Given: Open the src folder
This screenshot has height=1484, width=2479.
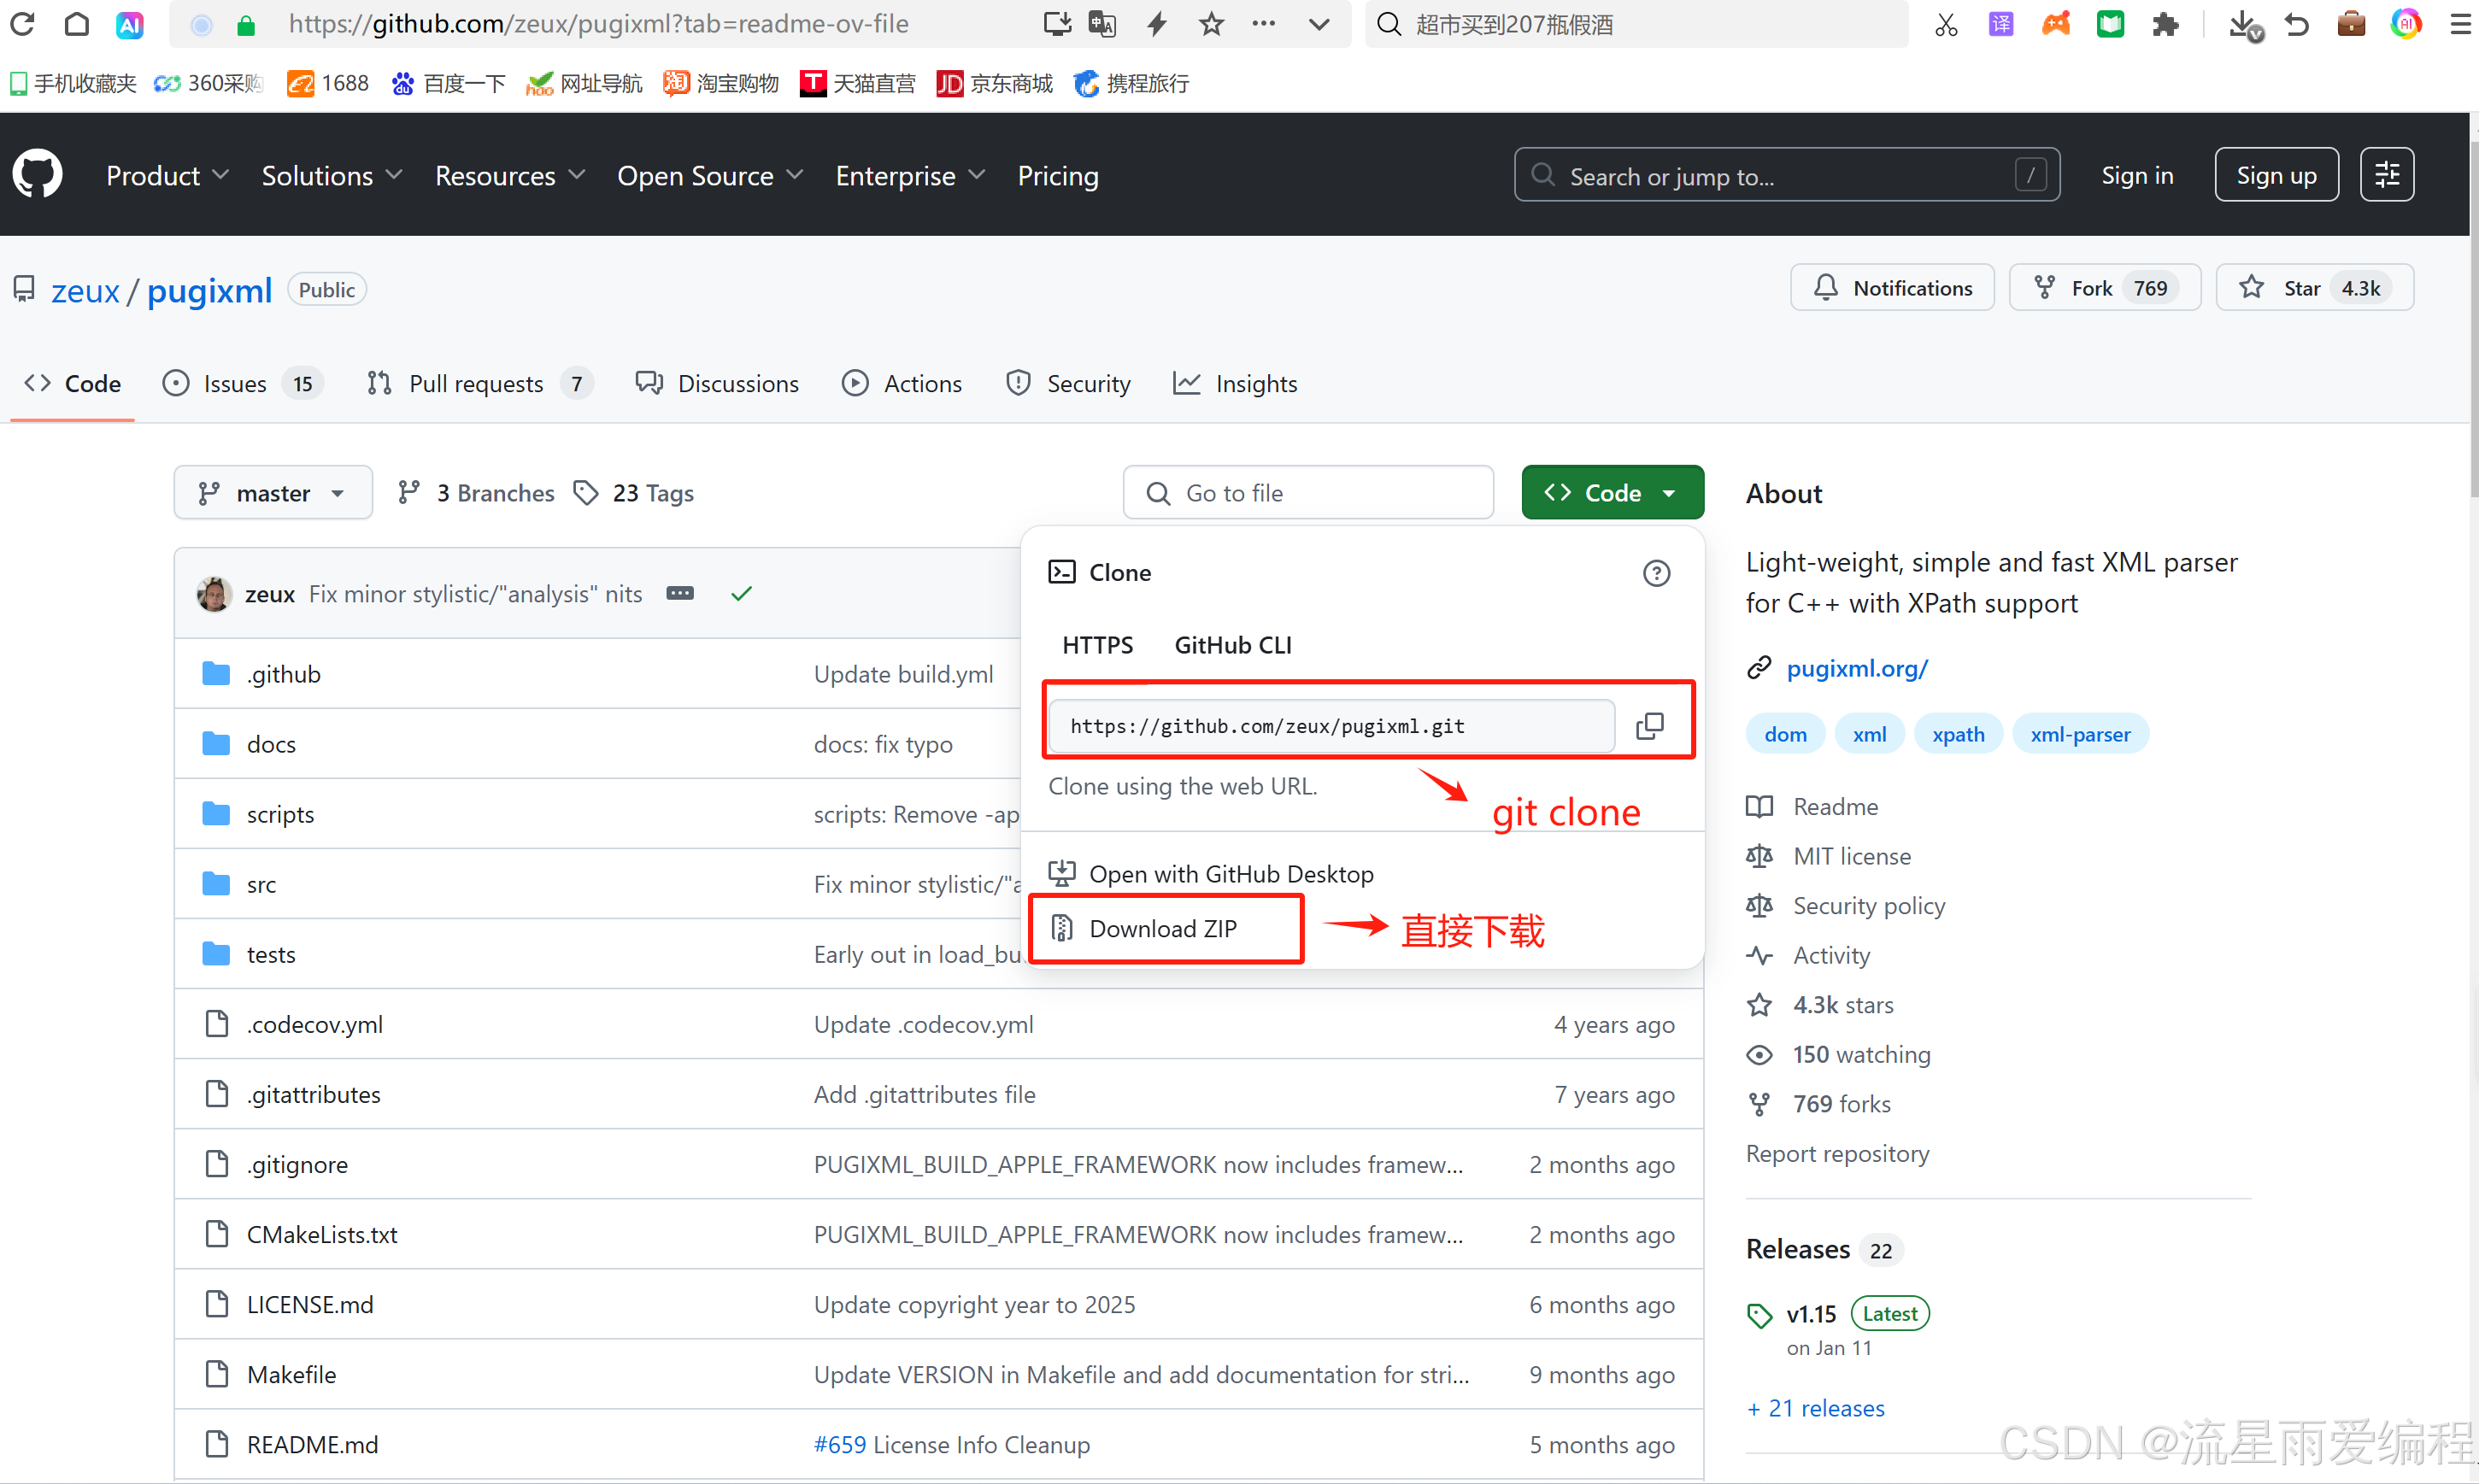Looking at the screenshot, I should pyautogui.click(x=261, y=884).
